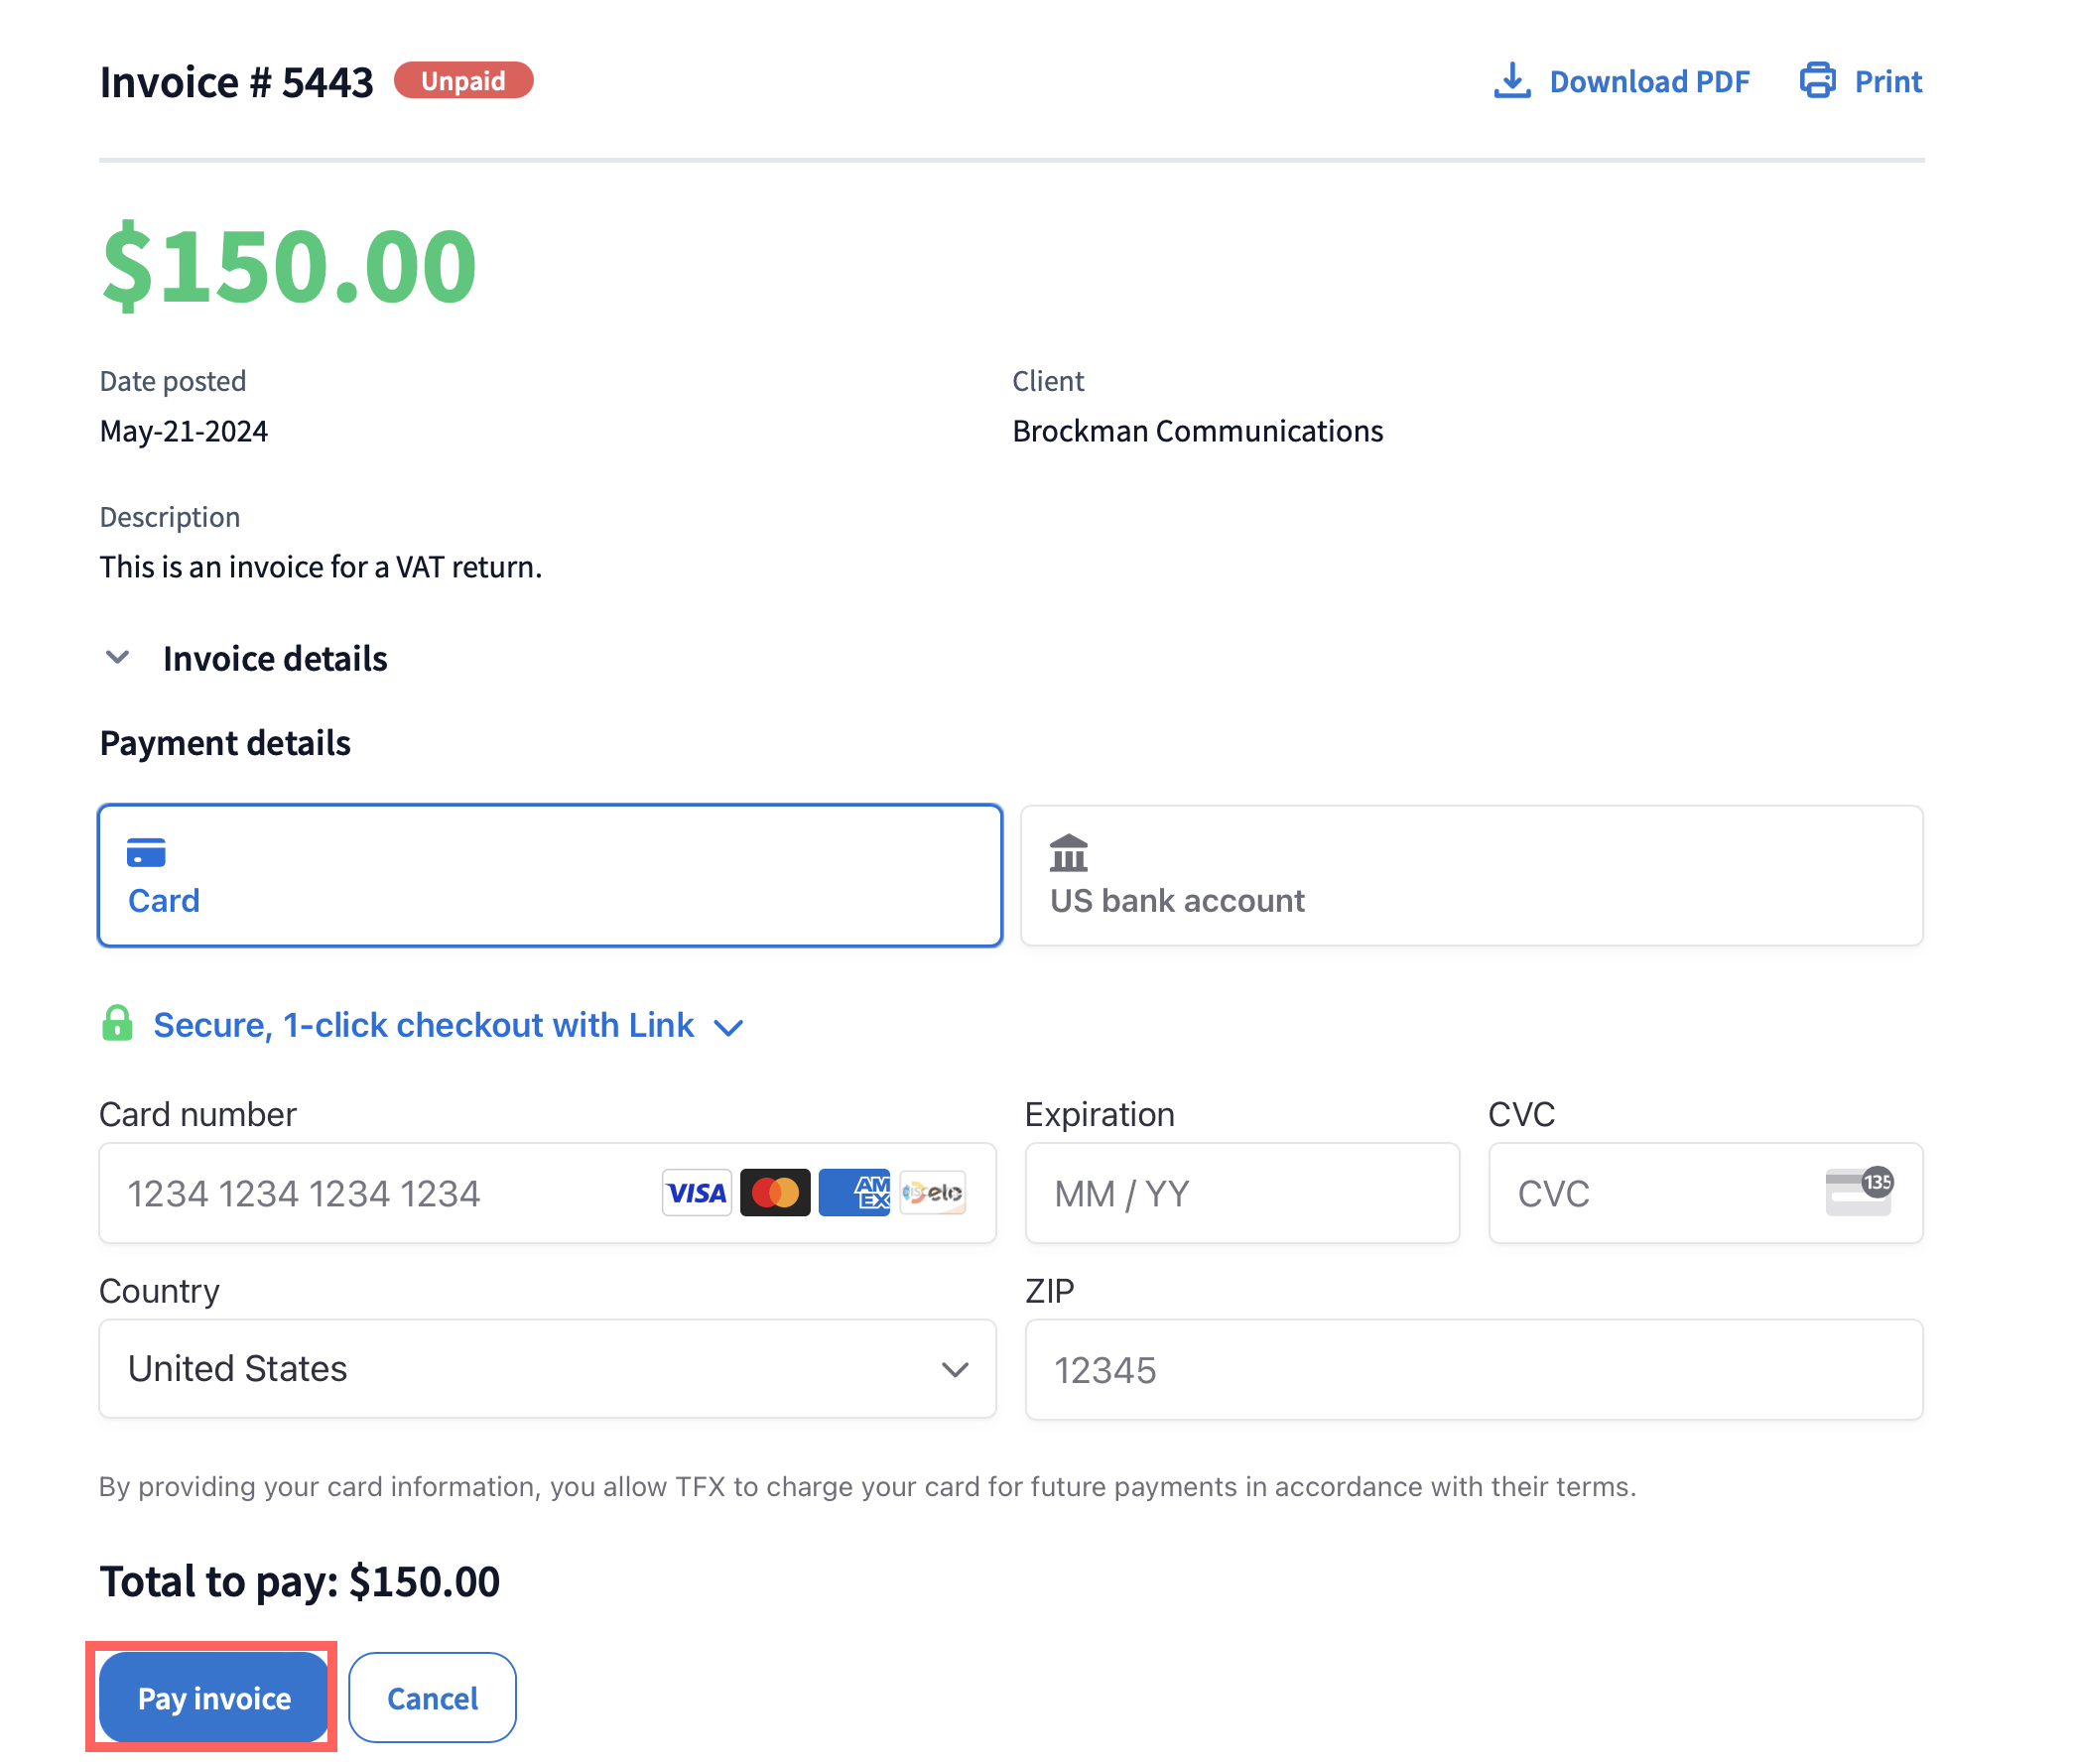Open the Country dropdown
The width and height of the screenshot is (2076, 1764).
(547, 1368)
